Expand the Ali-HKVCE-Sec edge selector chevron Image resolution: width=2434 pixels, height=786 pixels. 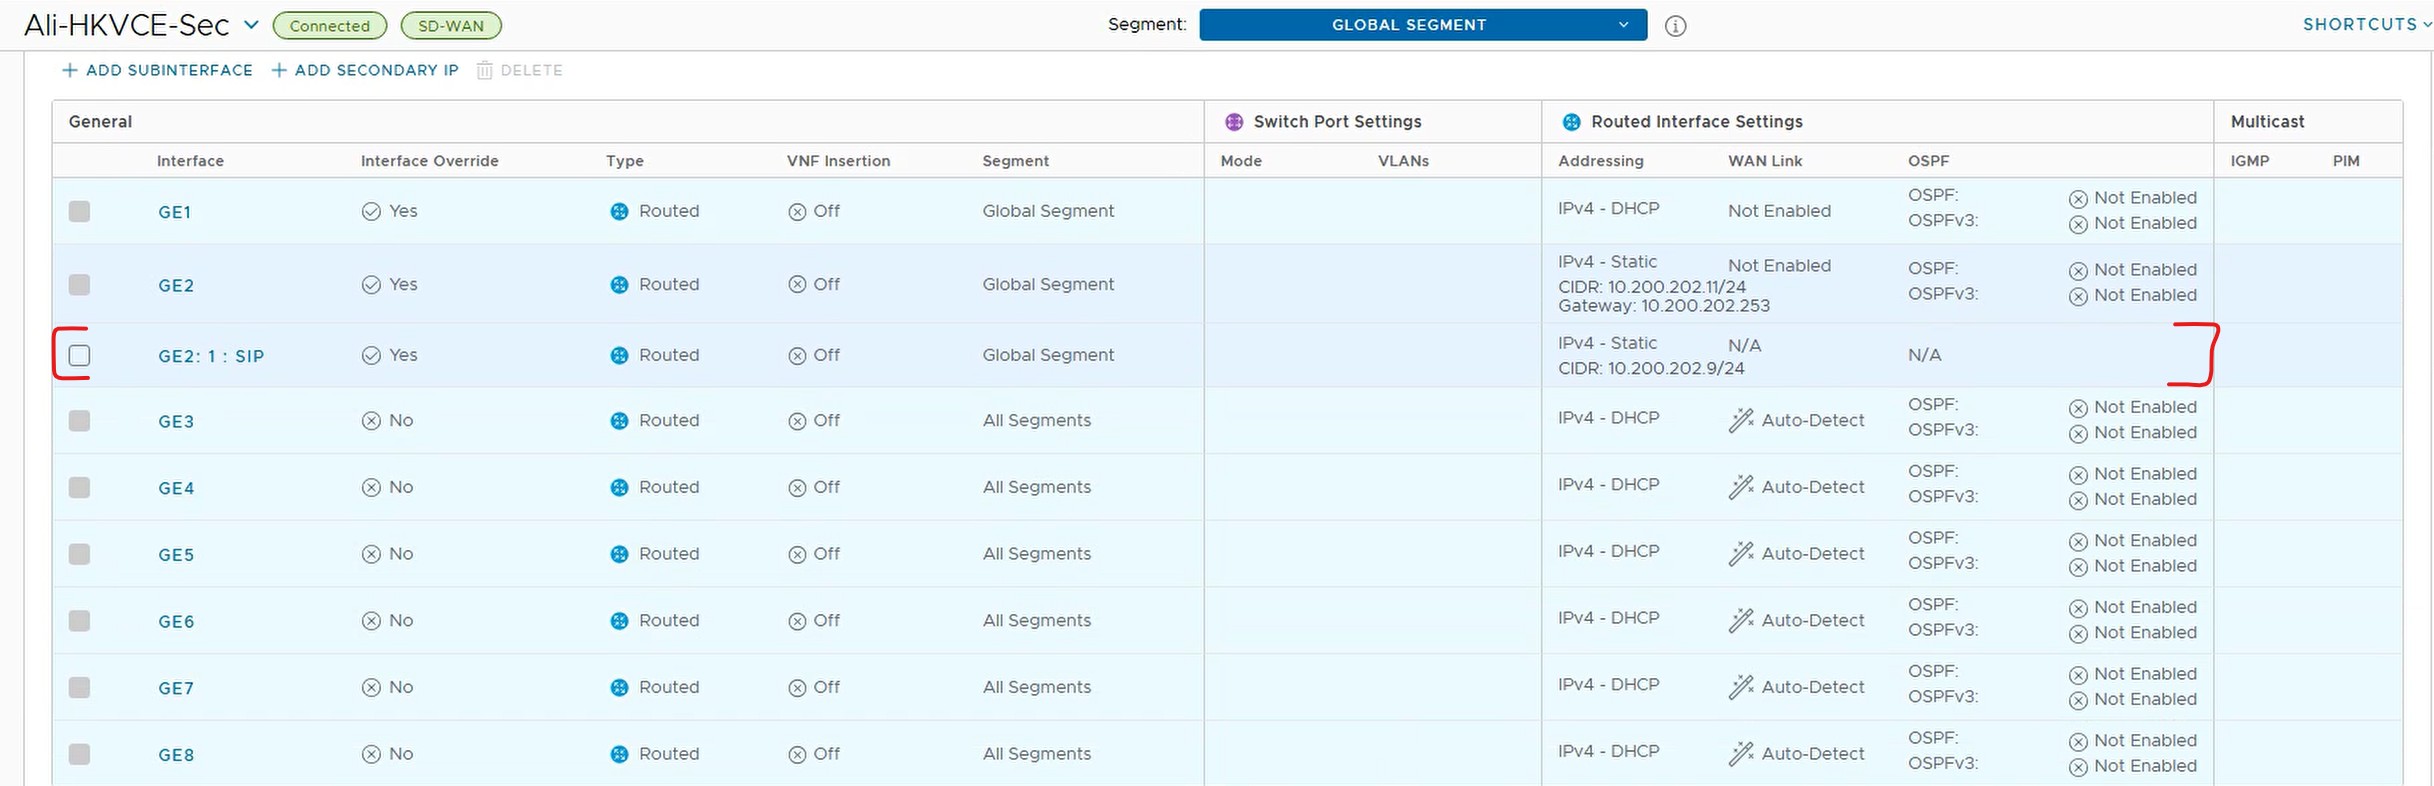(251, 24)
